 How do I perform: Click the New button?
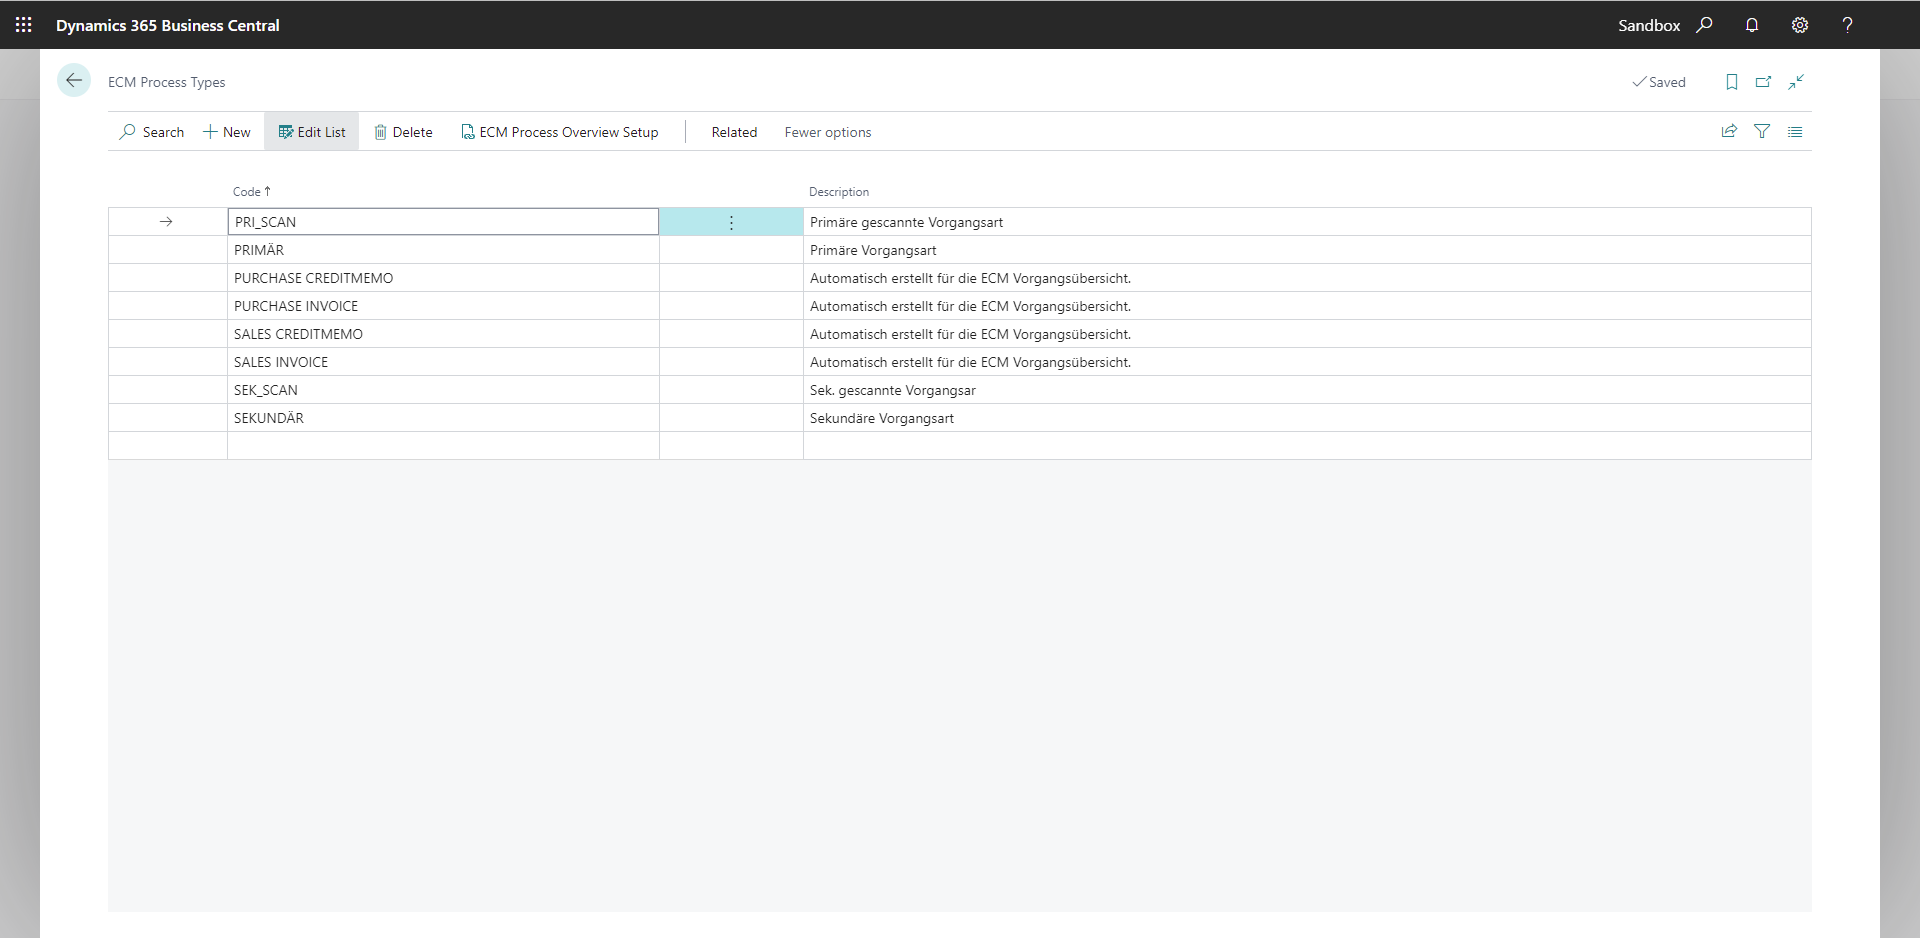pos(227,132)
